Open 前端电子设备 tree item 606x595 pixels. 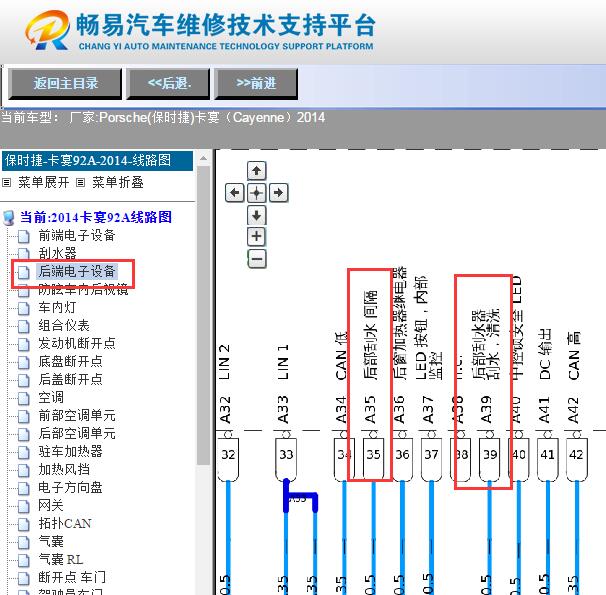(x=77, y=235)
